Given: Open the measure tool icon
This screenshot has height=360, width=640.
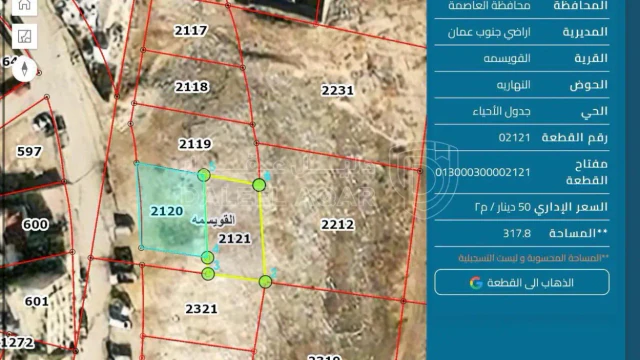Looking at the screenshot, I should 24,36.
